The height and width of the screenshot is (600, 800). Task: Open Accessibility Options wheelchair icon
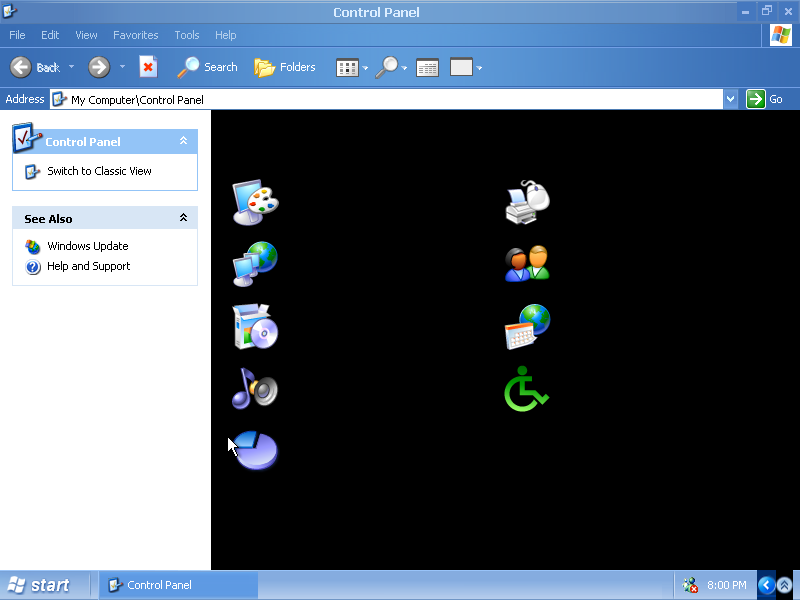click(526, 389)
